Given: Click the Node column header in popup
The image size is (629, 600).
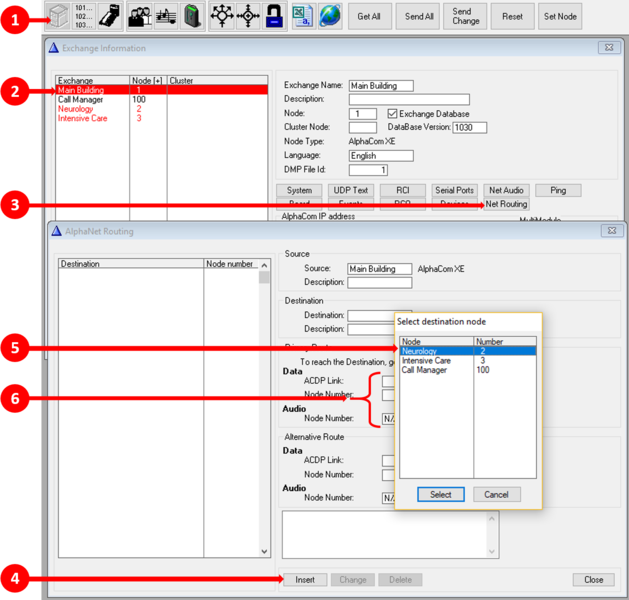Looking at the screenshot, I should tap(436, 341).
